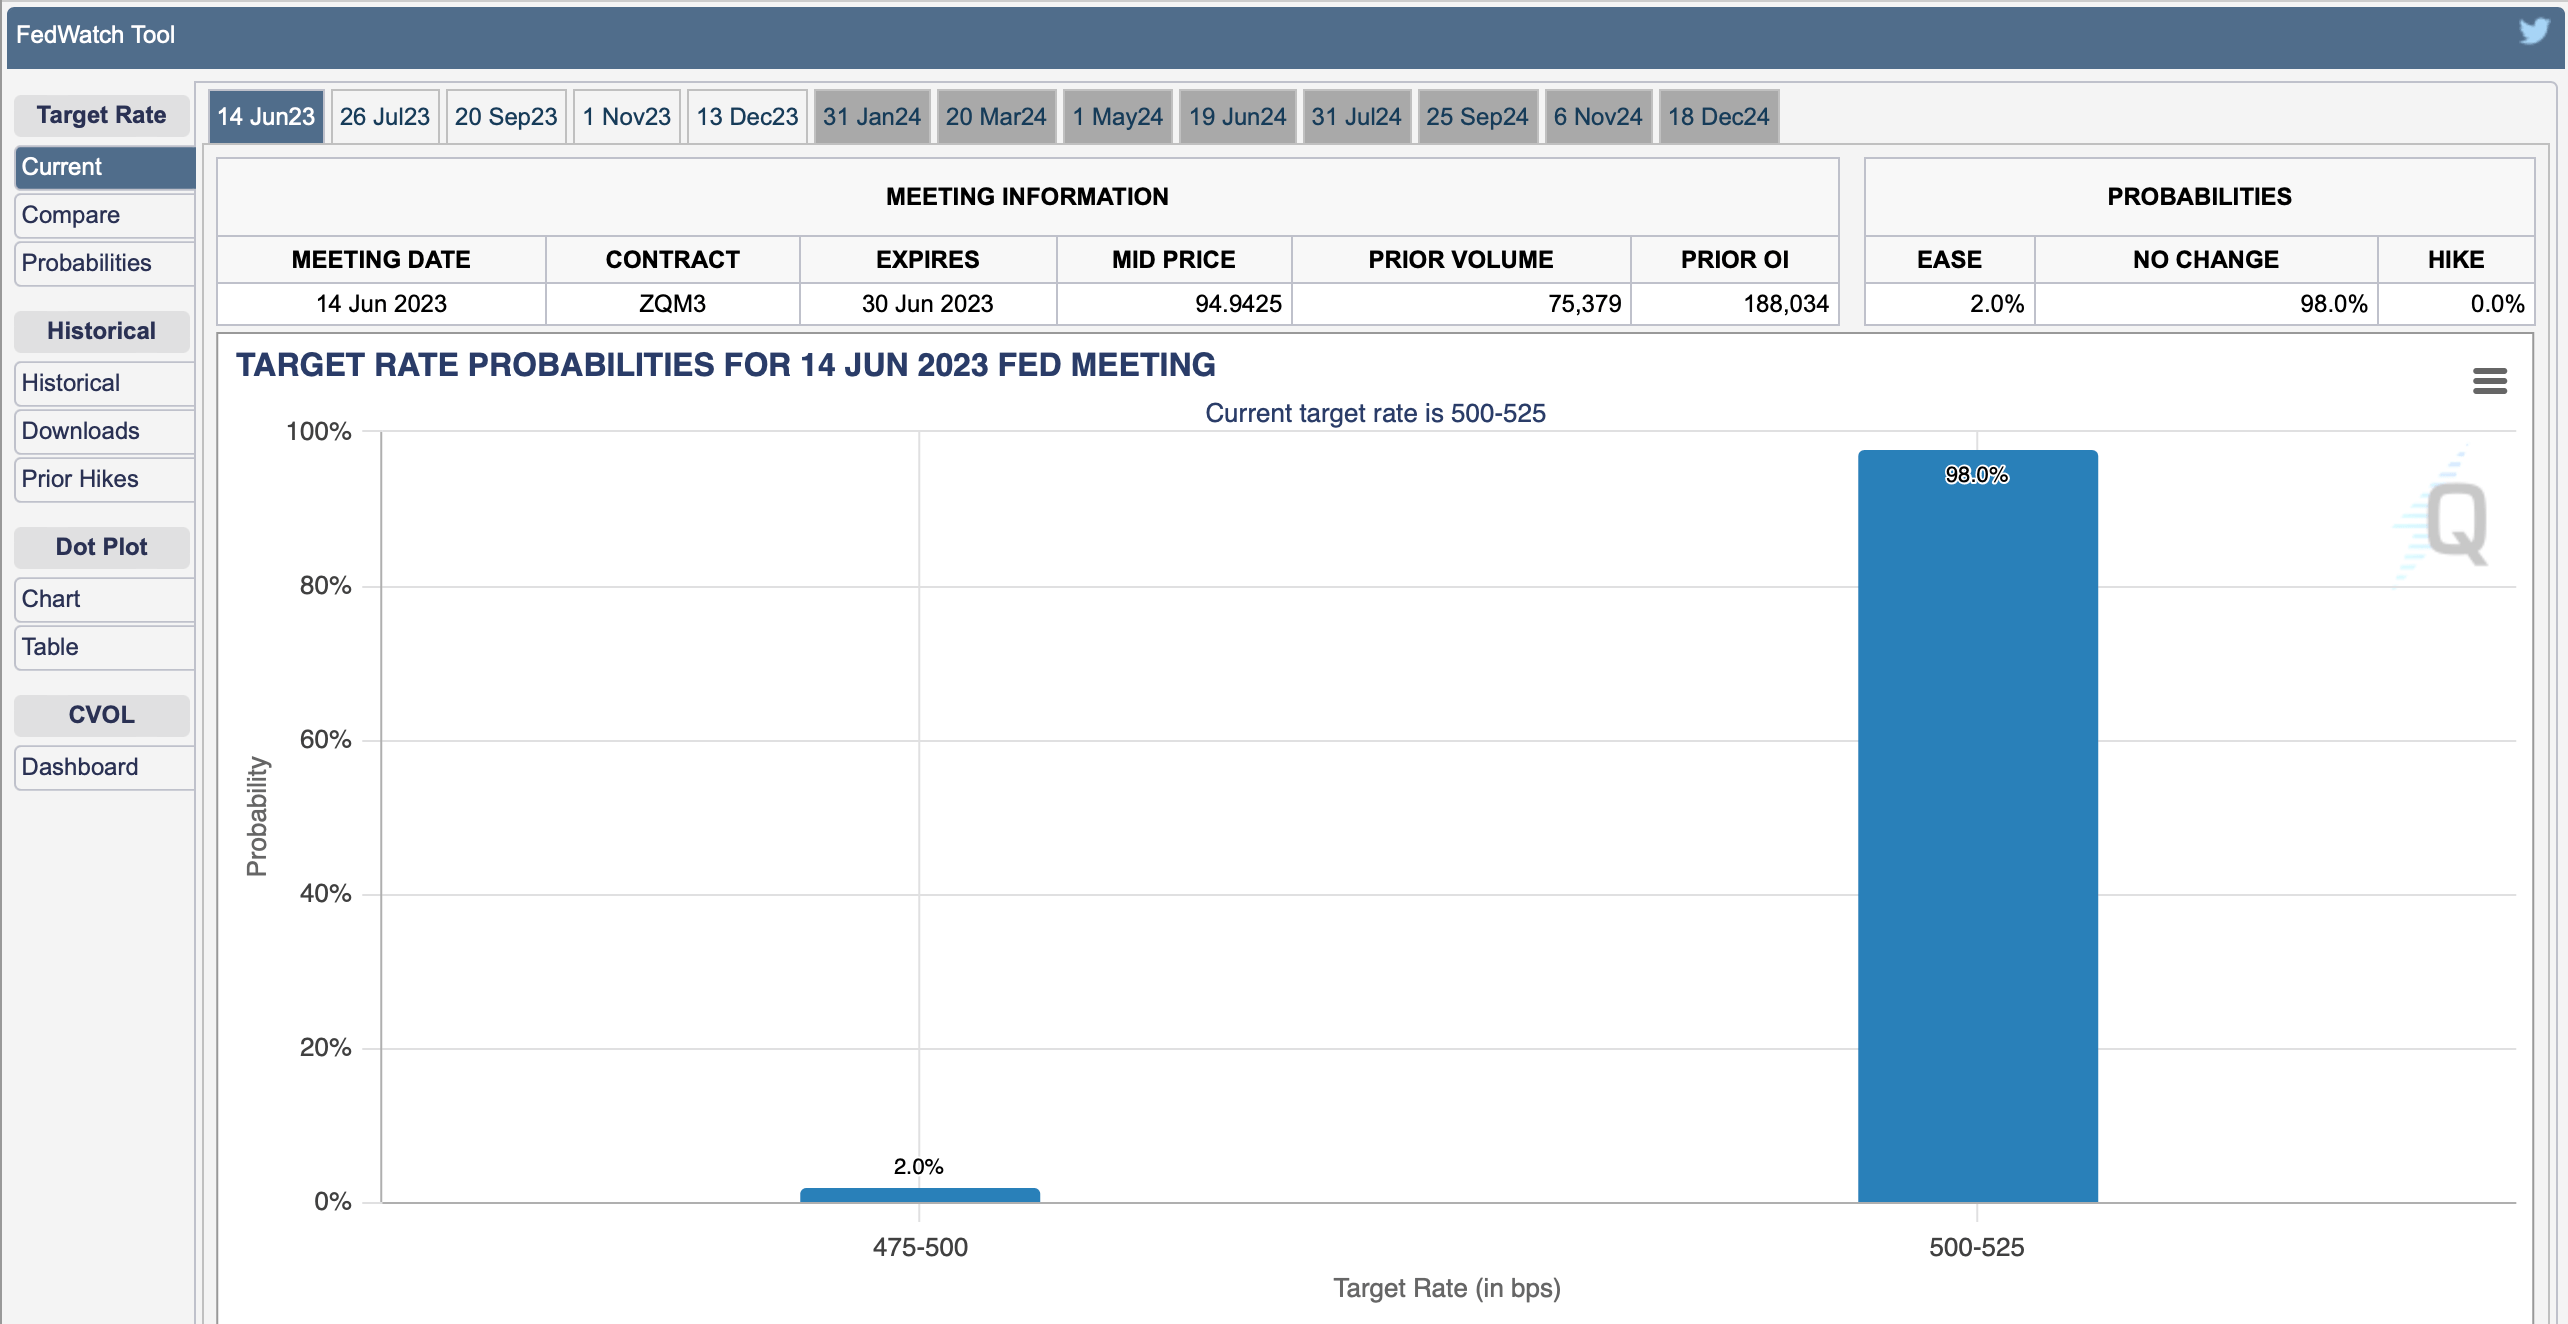2568x1324 pixels.
Task: Open the 18 Dec24 meeting tab
Action: [1717, 117]
